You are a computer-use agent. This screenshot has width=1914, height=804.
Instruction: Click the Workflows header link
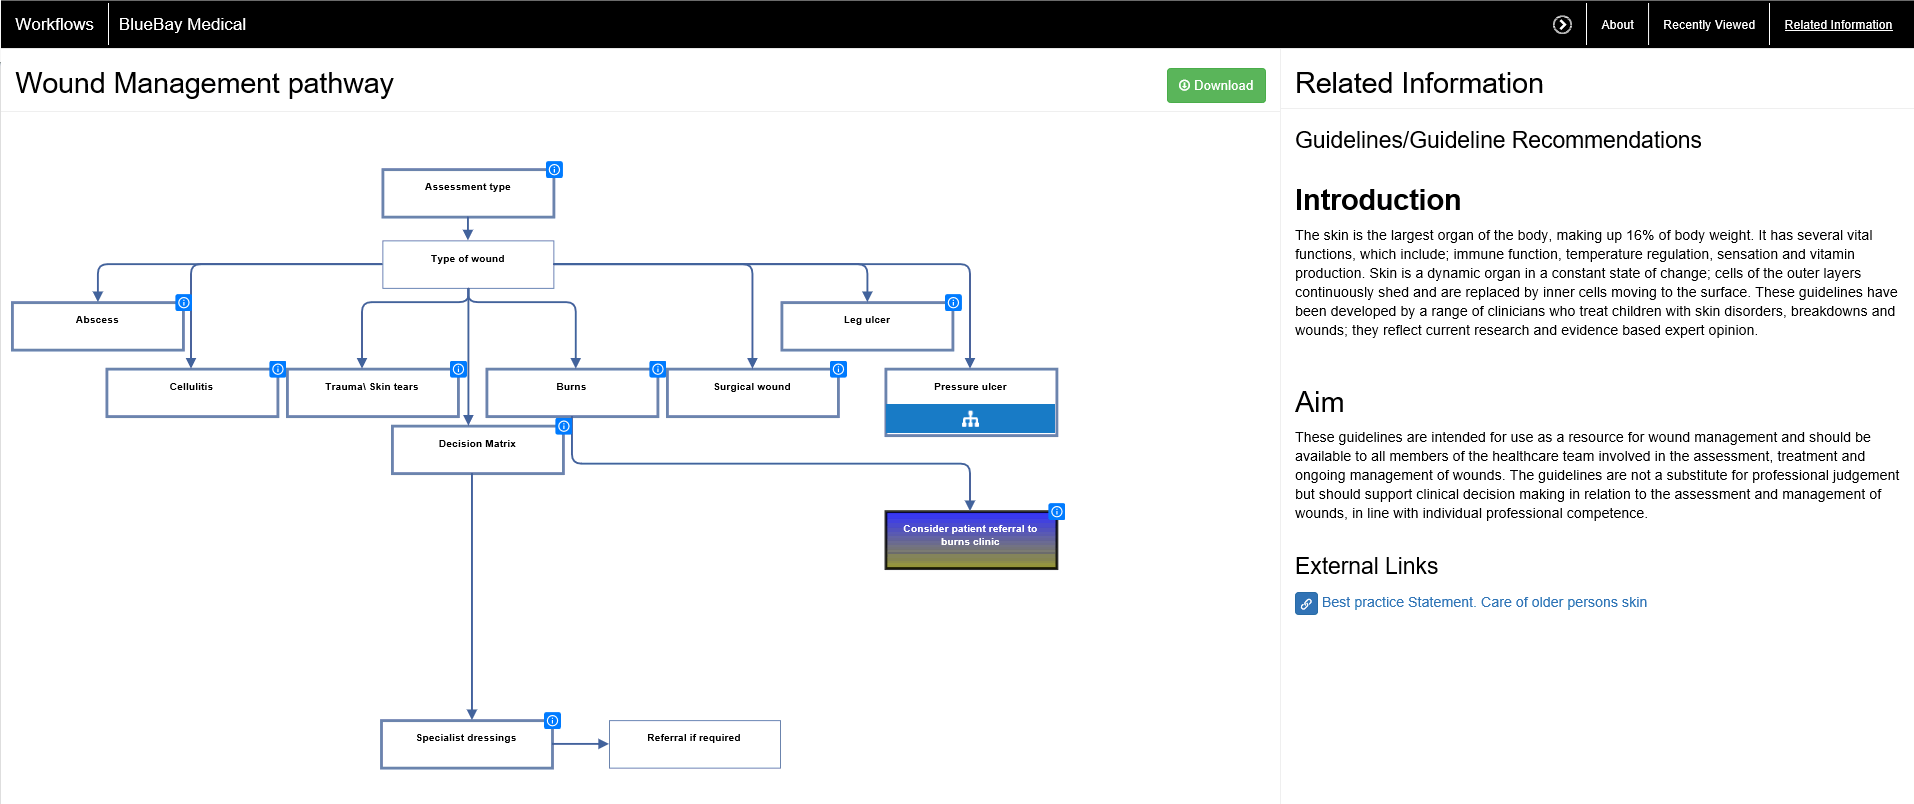pyautogui.click(x=54, y=24)
